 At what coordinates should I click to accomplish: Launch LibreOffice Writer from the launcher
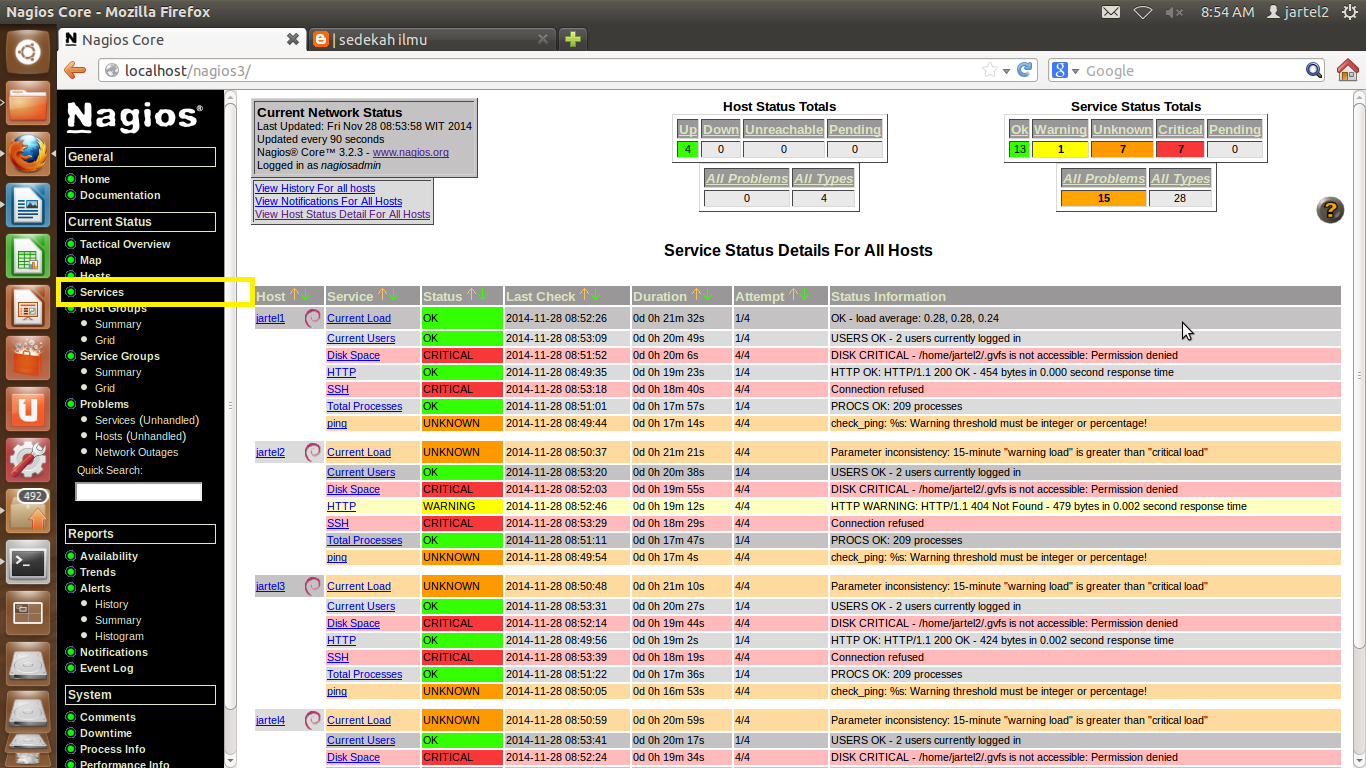coord(28,205)
